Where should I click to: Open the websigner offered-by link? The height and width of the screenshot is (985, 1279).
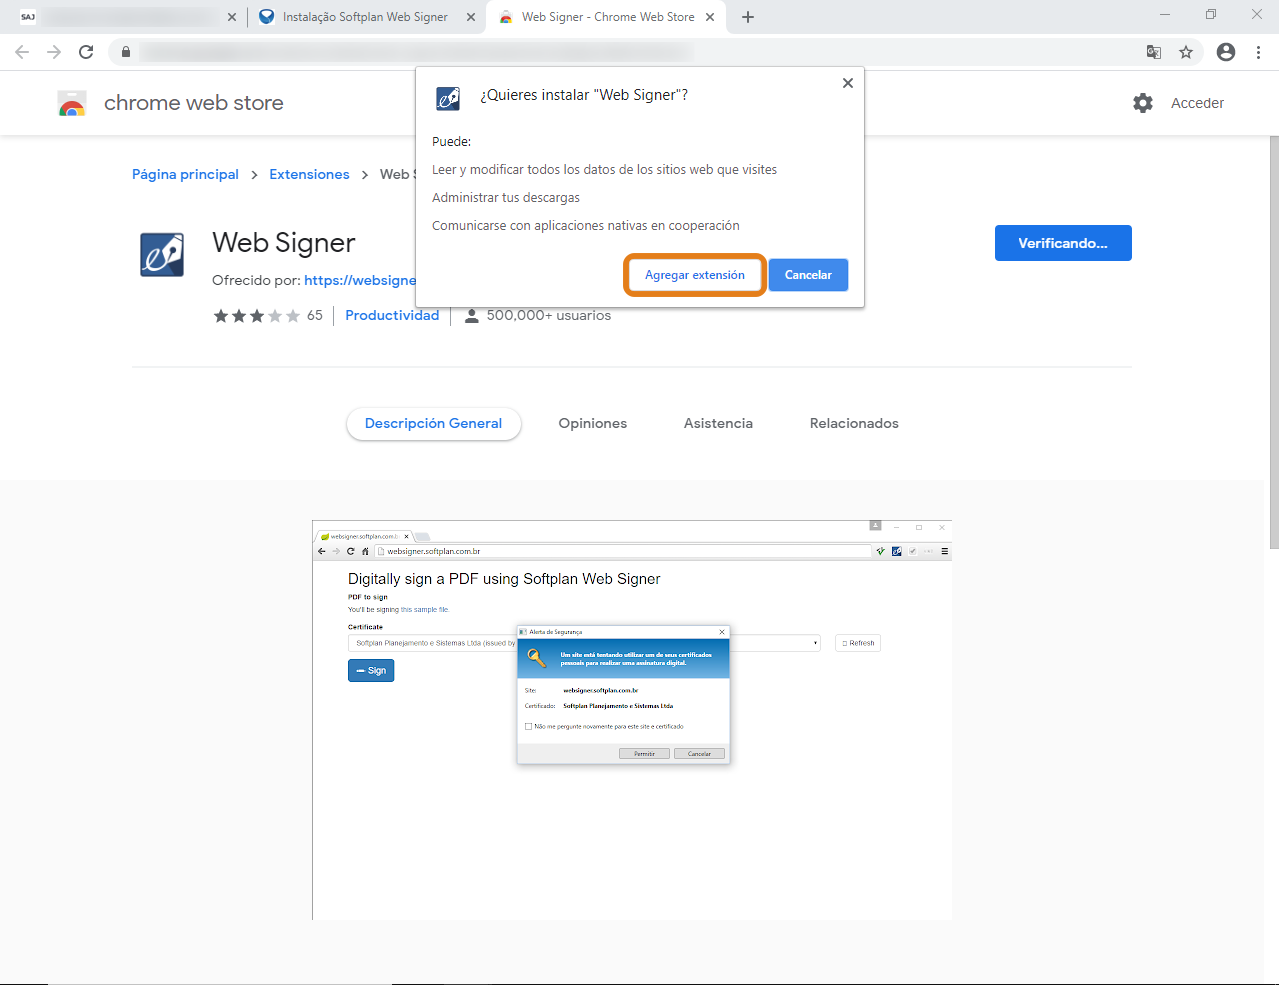point(360,280)
